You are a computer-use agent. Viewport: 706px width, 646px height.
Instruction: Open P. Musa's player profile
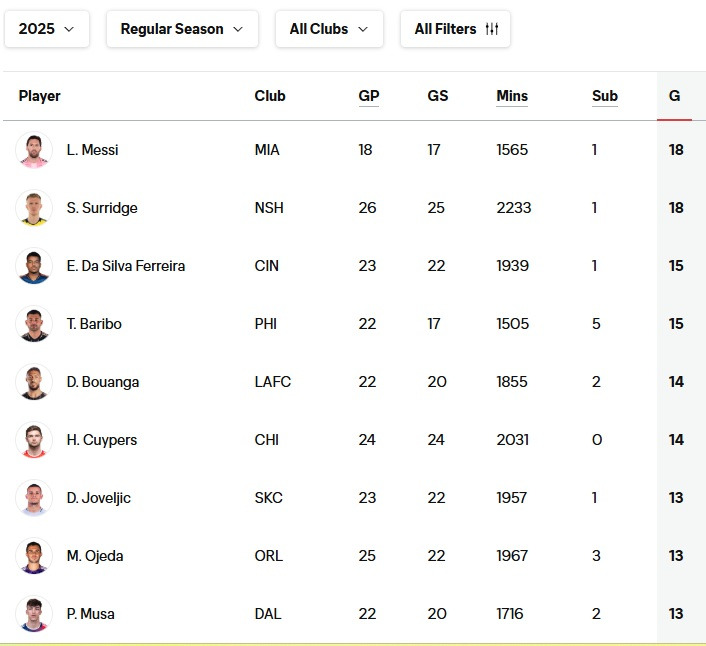(x=90, y=614)
